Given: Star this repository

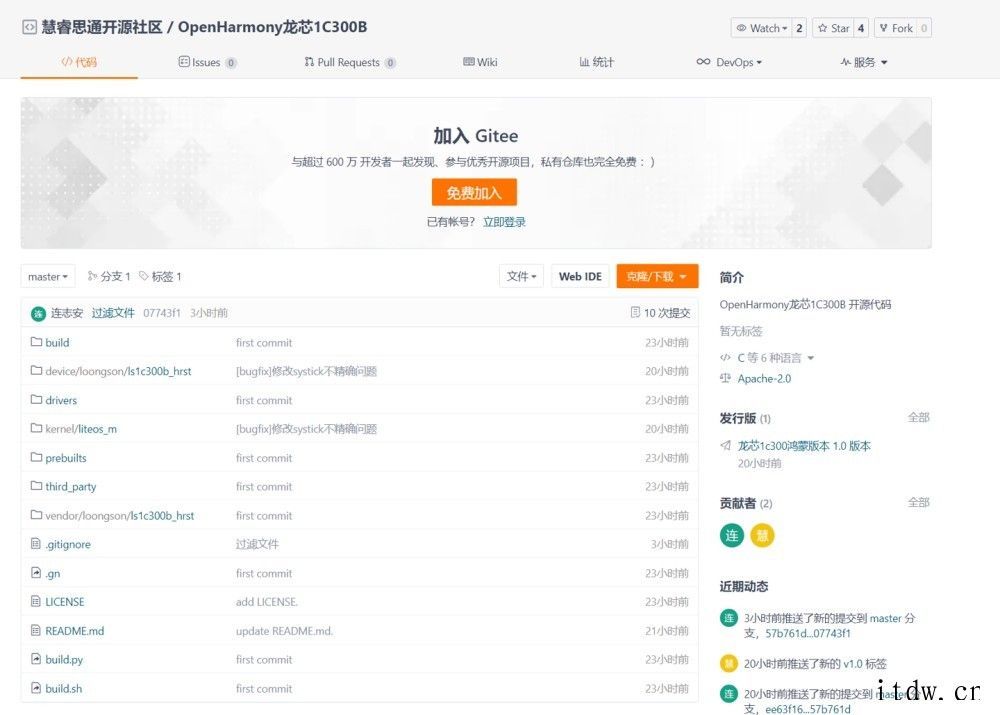Looking at the screenshot, I should [832, 28].
